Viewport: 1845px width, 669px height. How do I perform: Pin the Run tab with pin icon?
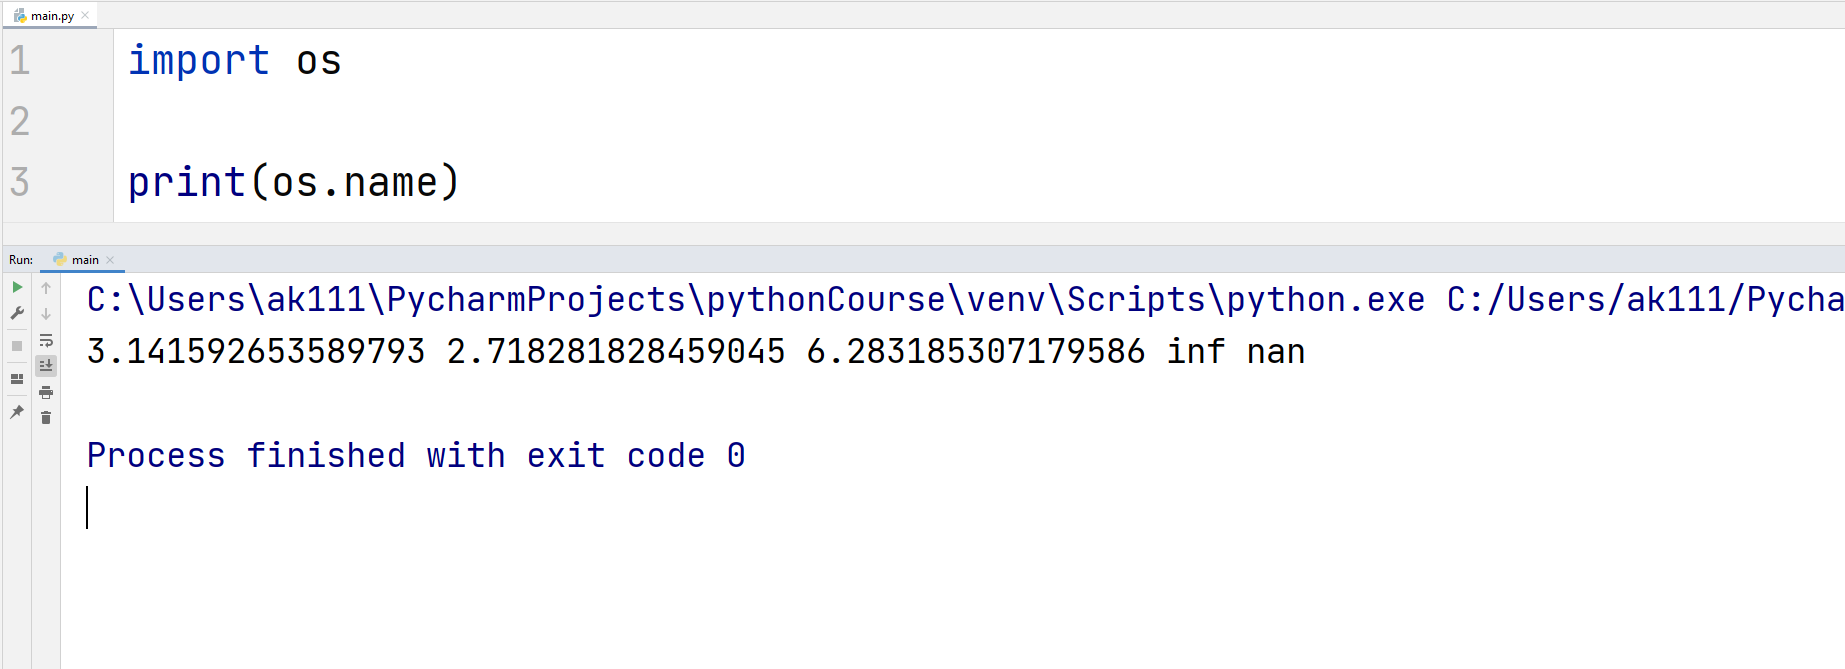coord(16,412)
